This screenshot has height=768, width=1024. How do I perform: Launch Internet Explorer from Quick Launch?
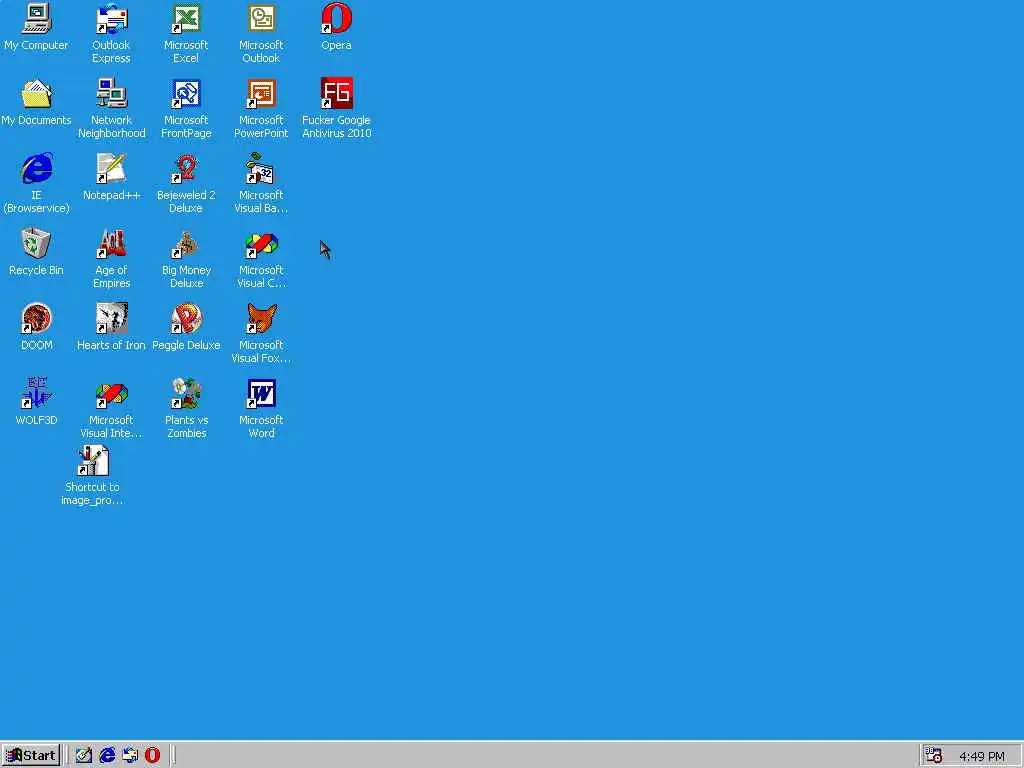(x=107, y=756)
